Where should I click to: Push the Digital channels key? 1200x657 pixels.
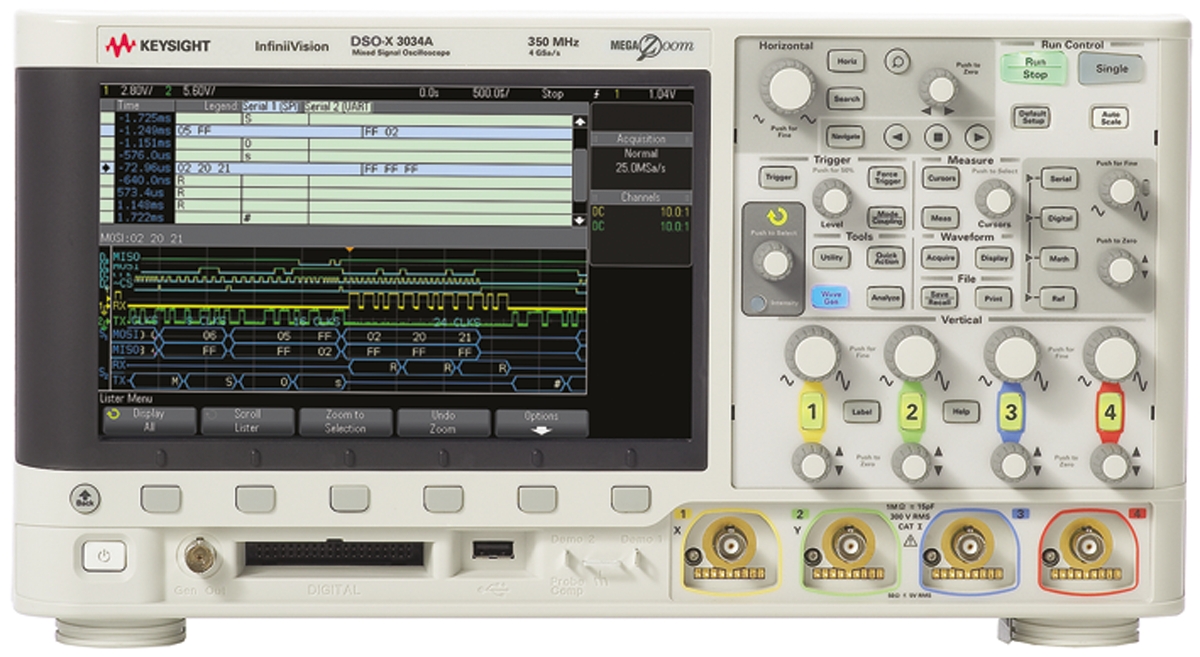(x=1057, y=218)
